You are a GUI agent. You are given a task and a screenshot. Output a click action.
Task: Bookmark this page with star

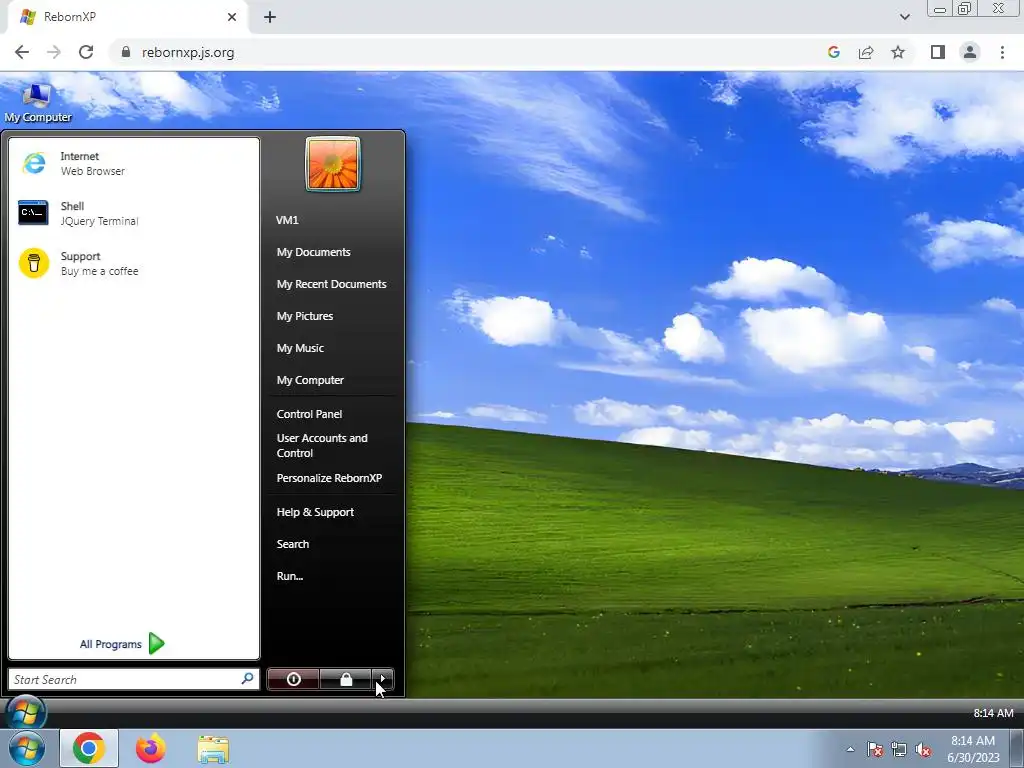(x=898, y=52)
